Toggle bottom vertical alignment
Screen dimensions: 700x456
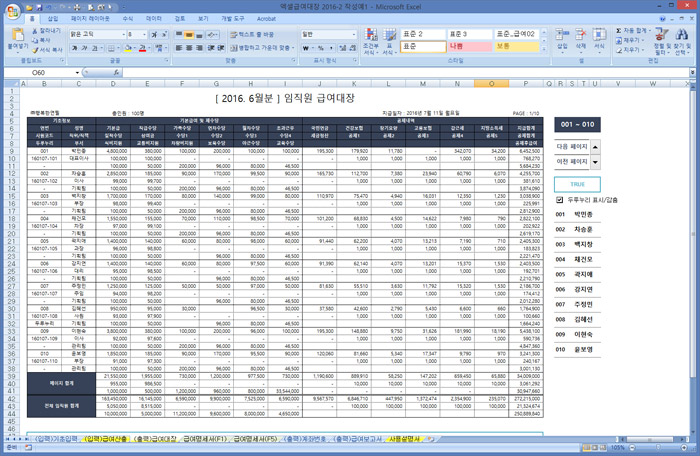199,34
